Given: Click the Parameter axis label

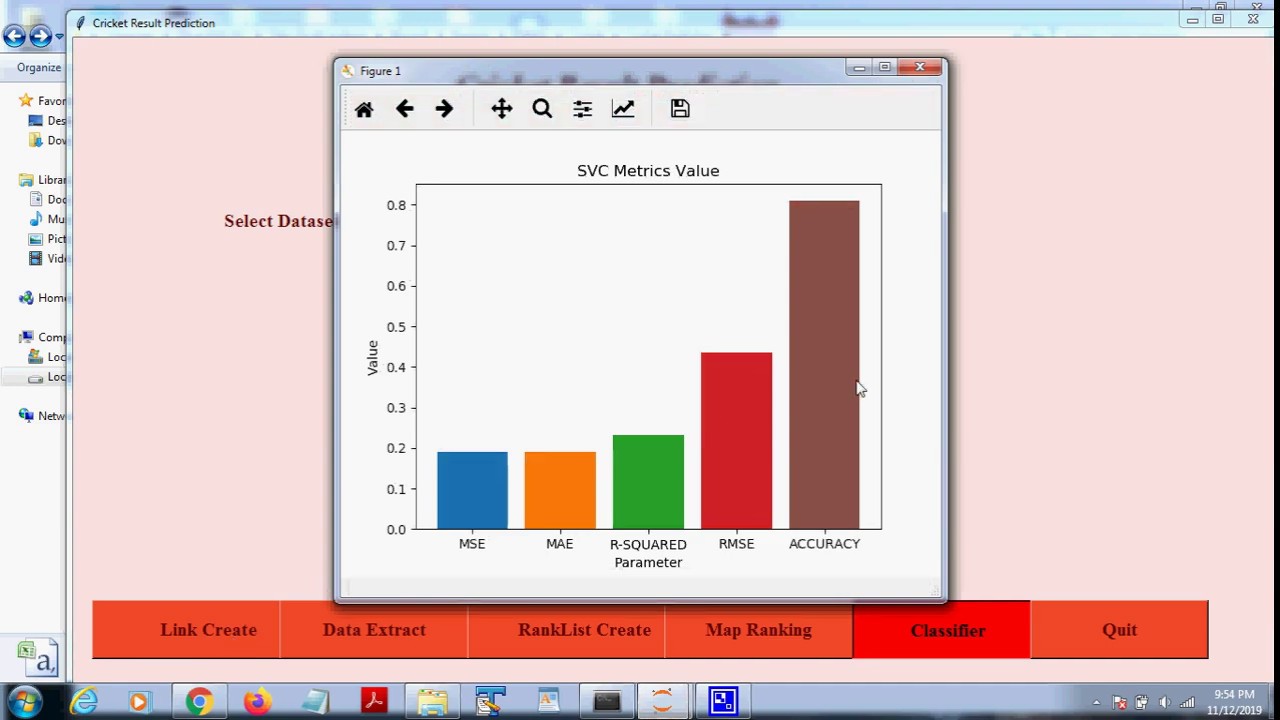Looking at the screenshot, I should 648,562.
